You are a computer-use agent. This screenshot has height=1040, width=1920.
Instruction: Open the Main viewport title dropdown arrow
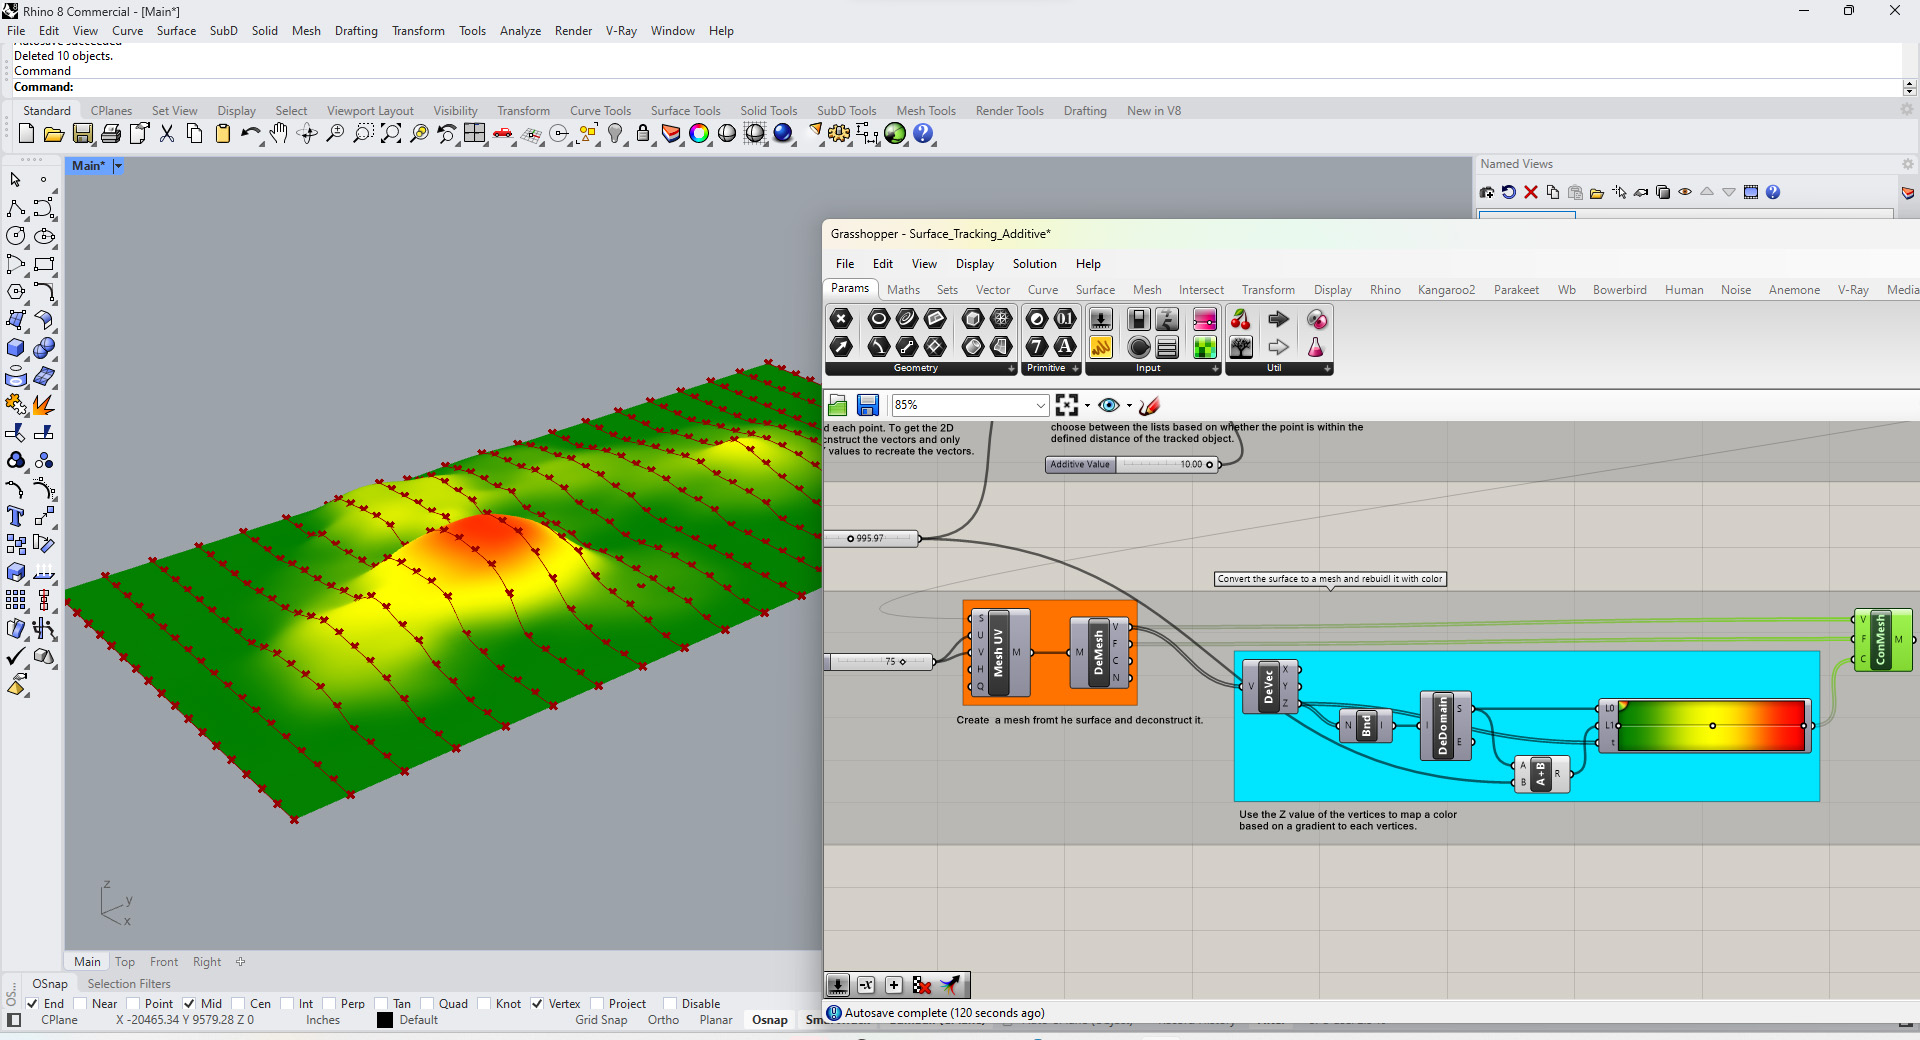118,166
